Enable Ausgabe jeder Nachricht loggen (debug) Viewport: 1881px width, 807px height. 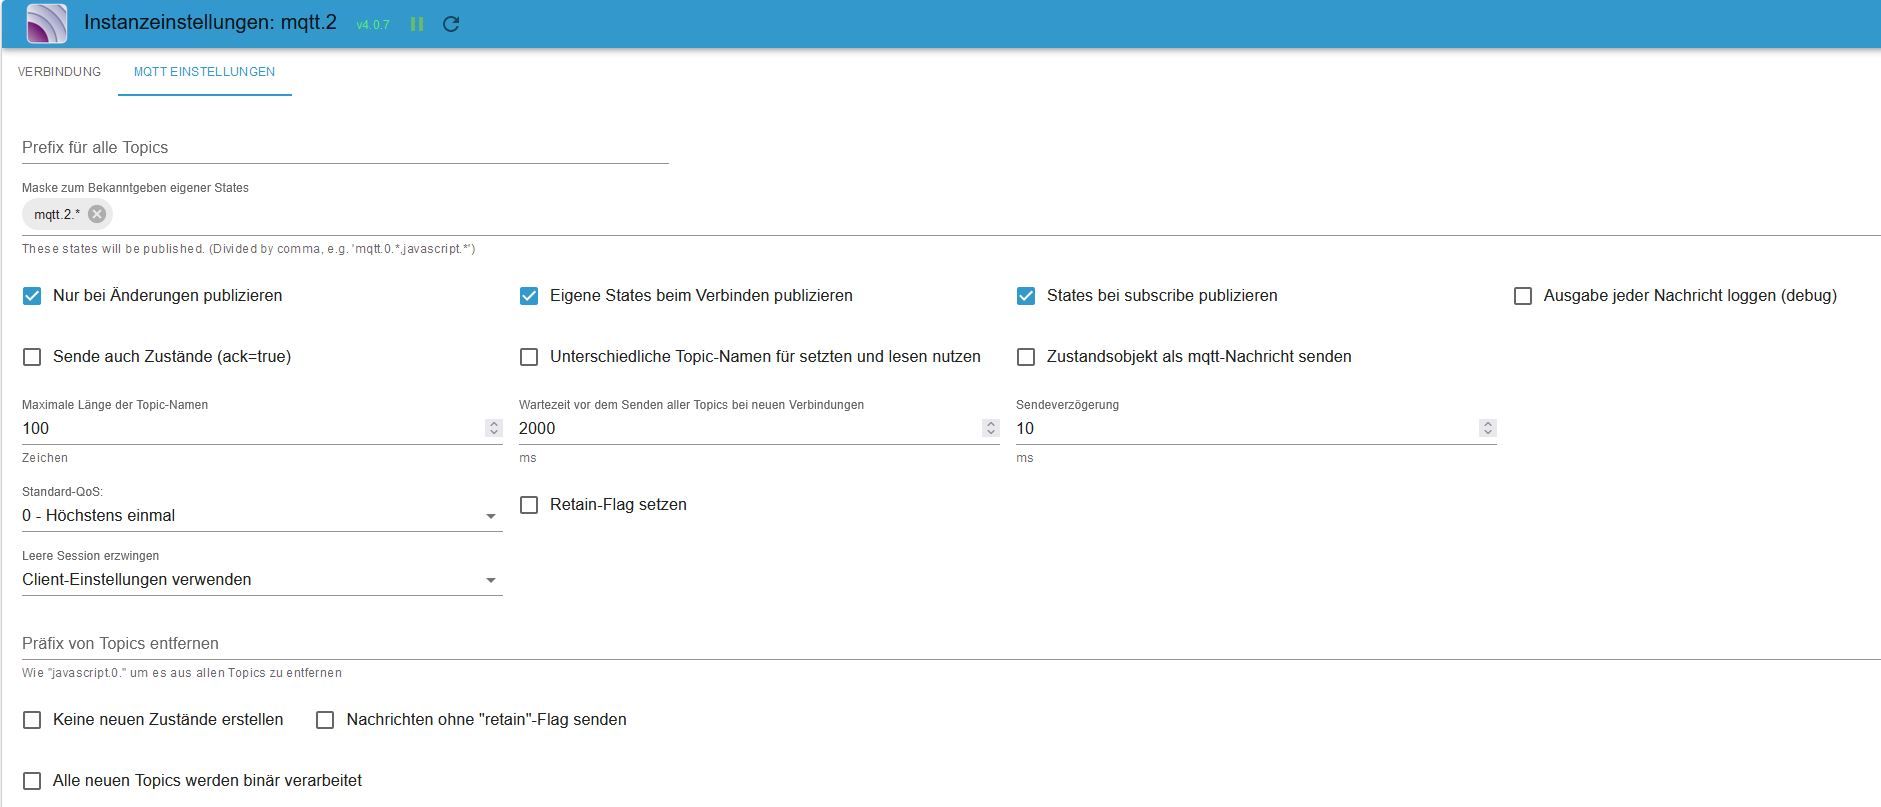click(1523, 296)
